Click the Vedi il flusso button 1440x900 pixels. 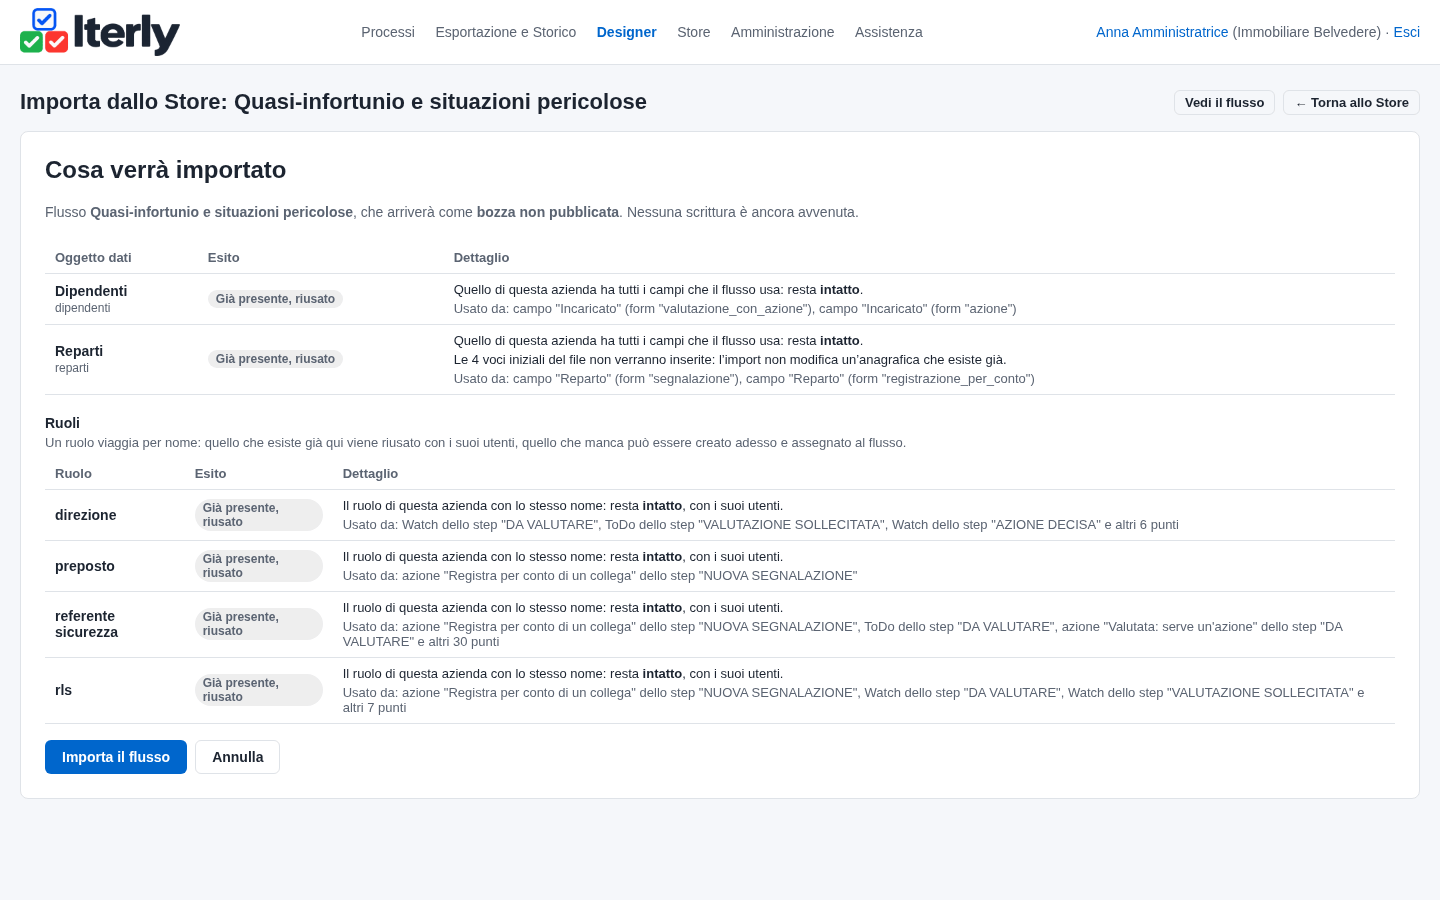[x=1224, y=103]
